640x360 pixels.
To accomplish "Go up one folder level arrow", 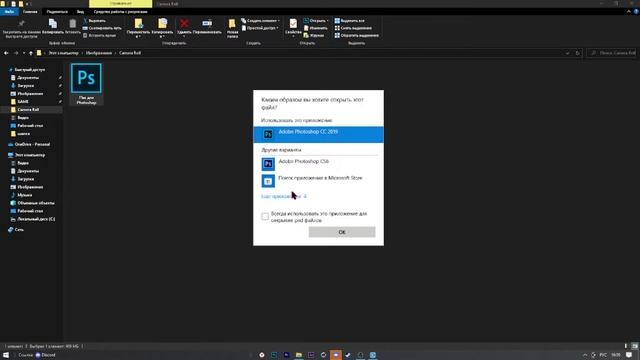I will pyautogui.click(x=31, y=53).
